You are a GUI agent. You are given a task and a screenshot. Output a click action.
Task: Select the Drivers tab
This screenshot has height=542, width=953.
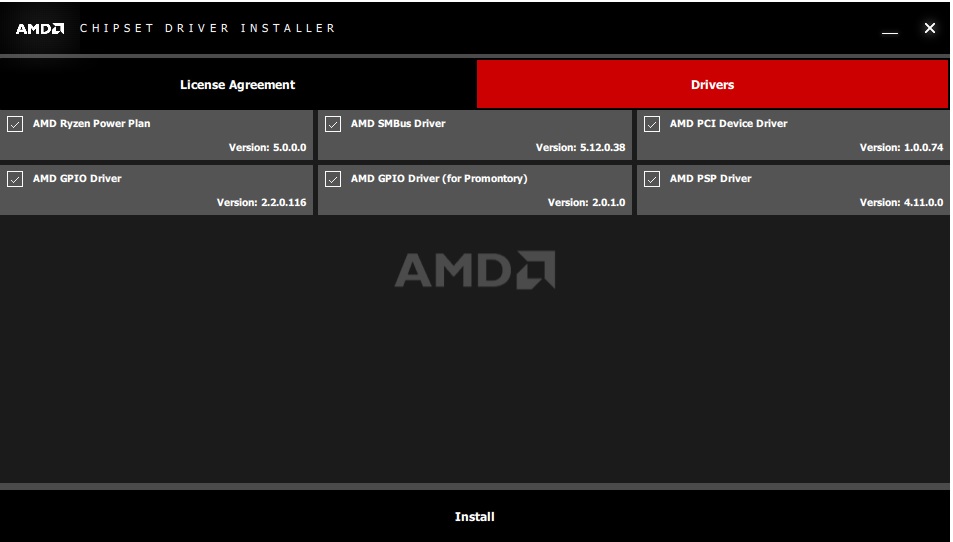pos(712,85)
